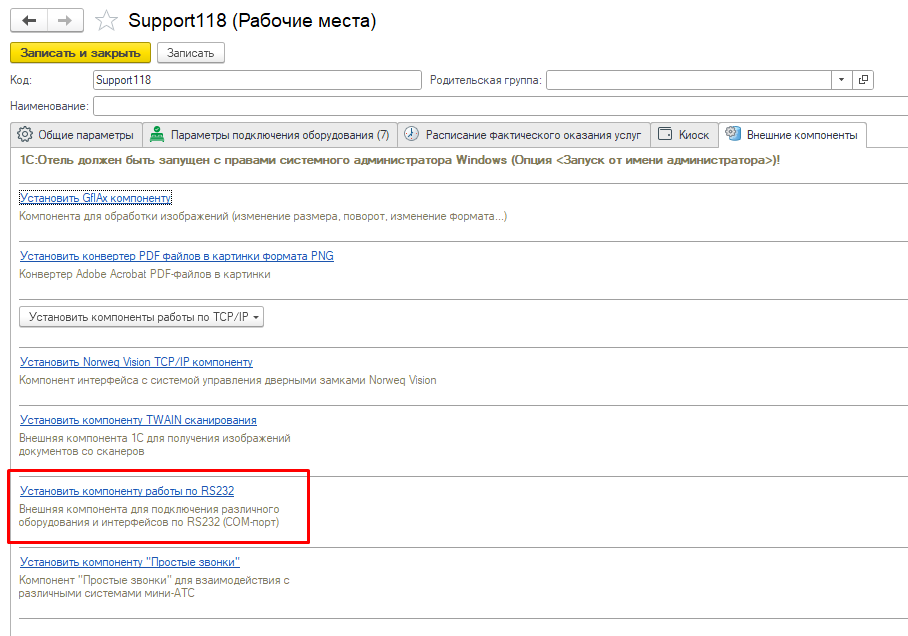The image size is (908, 636).
Task: Click the Записать button
Action: click(x=191, y=53)
